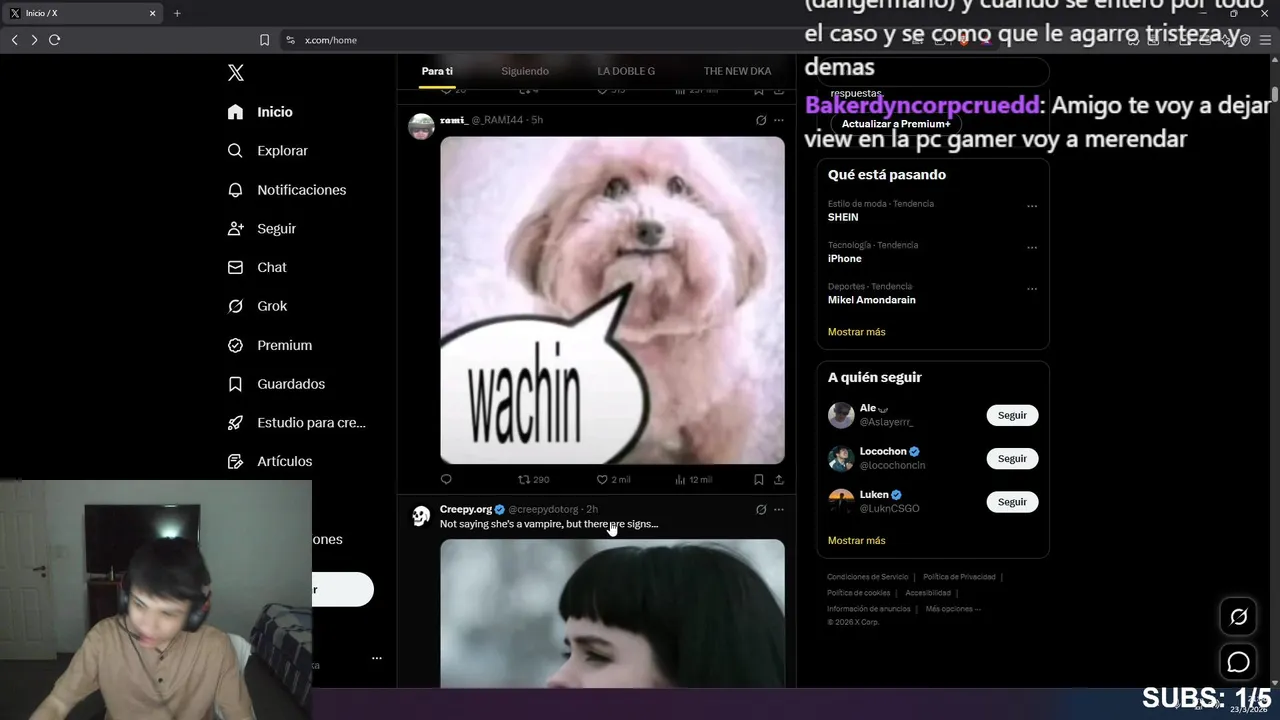The height and width of the screenshot is (720, 1280).
Task: Go forward in the browser
Action: pyautogui.click(x=34, y=40)
